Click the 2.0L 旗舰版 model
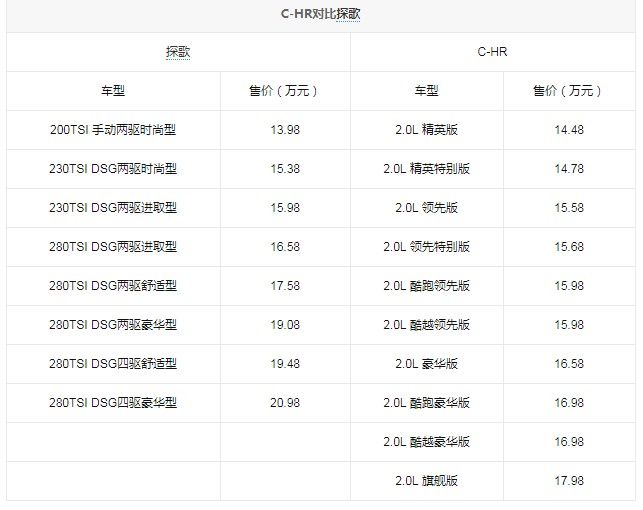This screenshot has height=510, width=643. point(426,481)
